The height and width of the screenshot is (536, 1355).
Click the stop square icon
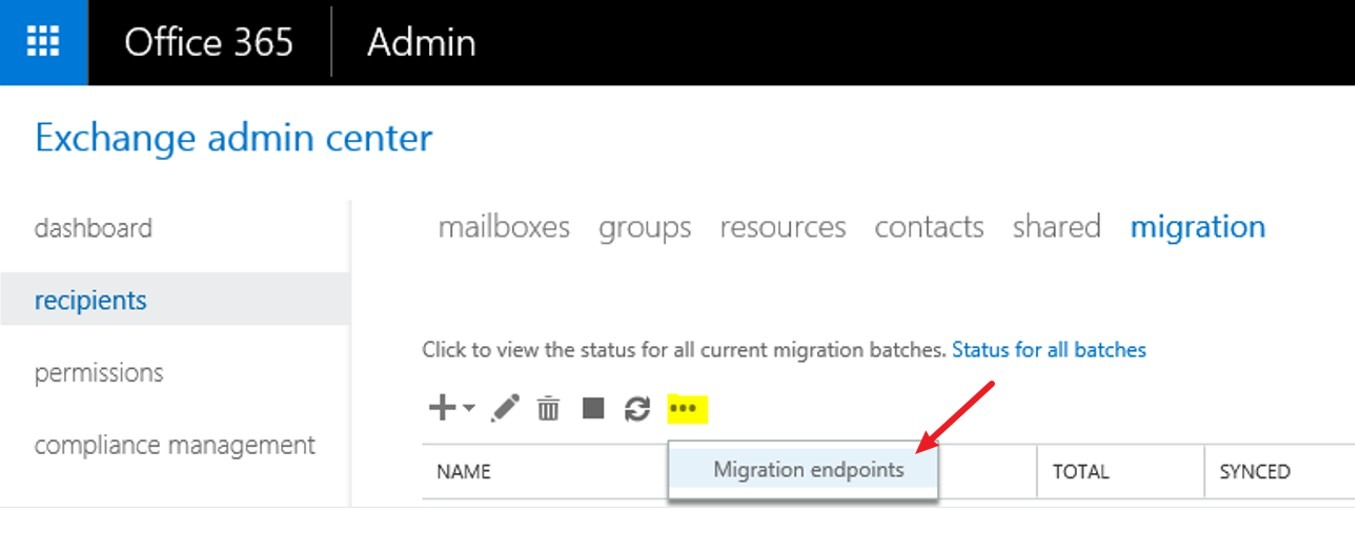pyautogui.click(x=593, y=408)
